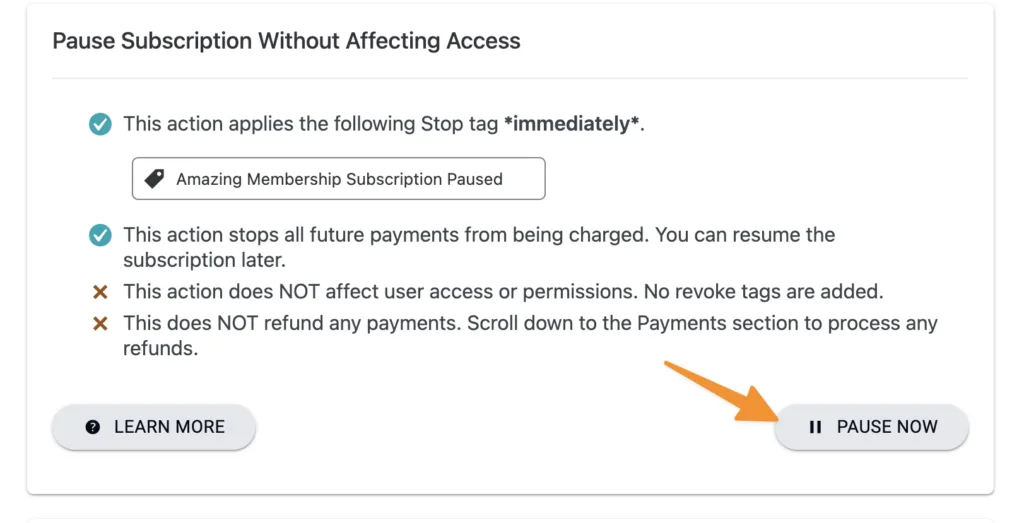1024x523 pixels.
Task: Click the X icon beside the refund statement
Action: [100, 324]
